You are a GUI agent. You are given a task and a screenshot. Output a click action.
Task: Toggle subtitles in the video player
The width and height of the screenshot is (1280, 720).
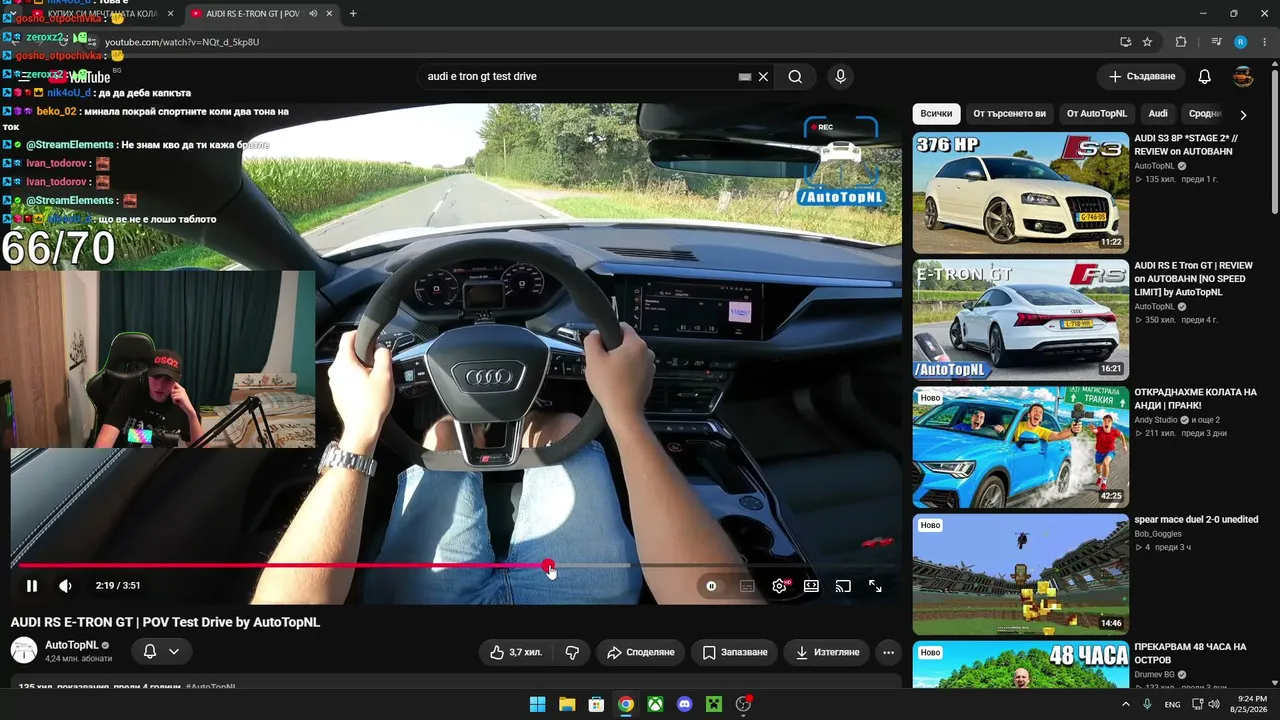pos(747,586)
